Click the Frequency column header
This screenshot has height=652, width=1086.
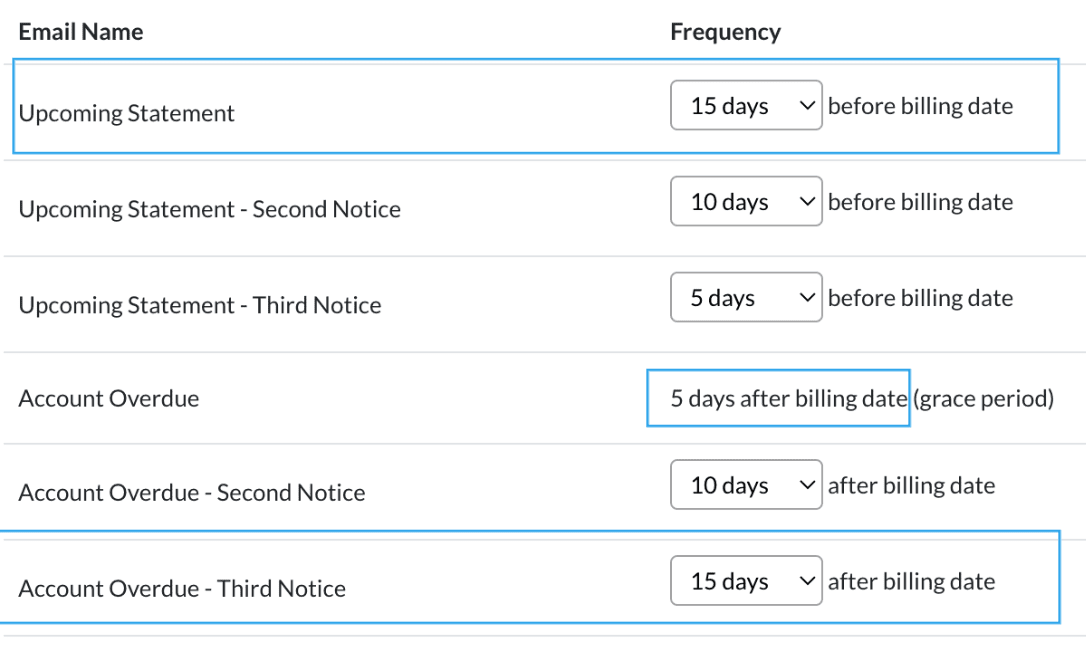pos(725,32)
